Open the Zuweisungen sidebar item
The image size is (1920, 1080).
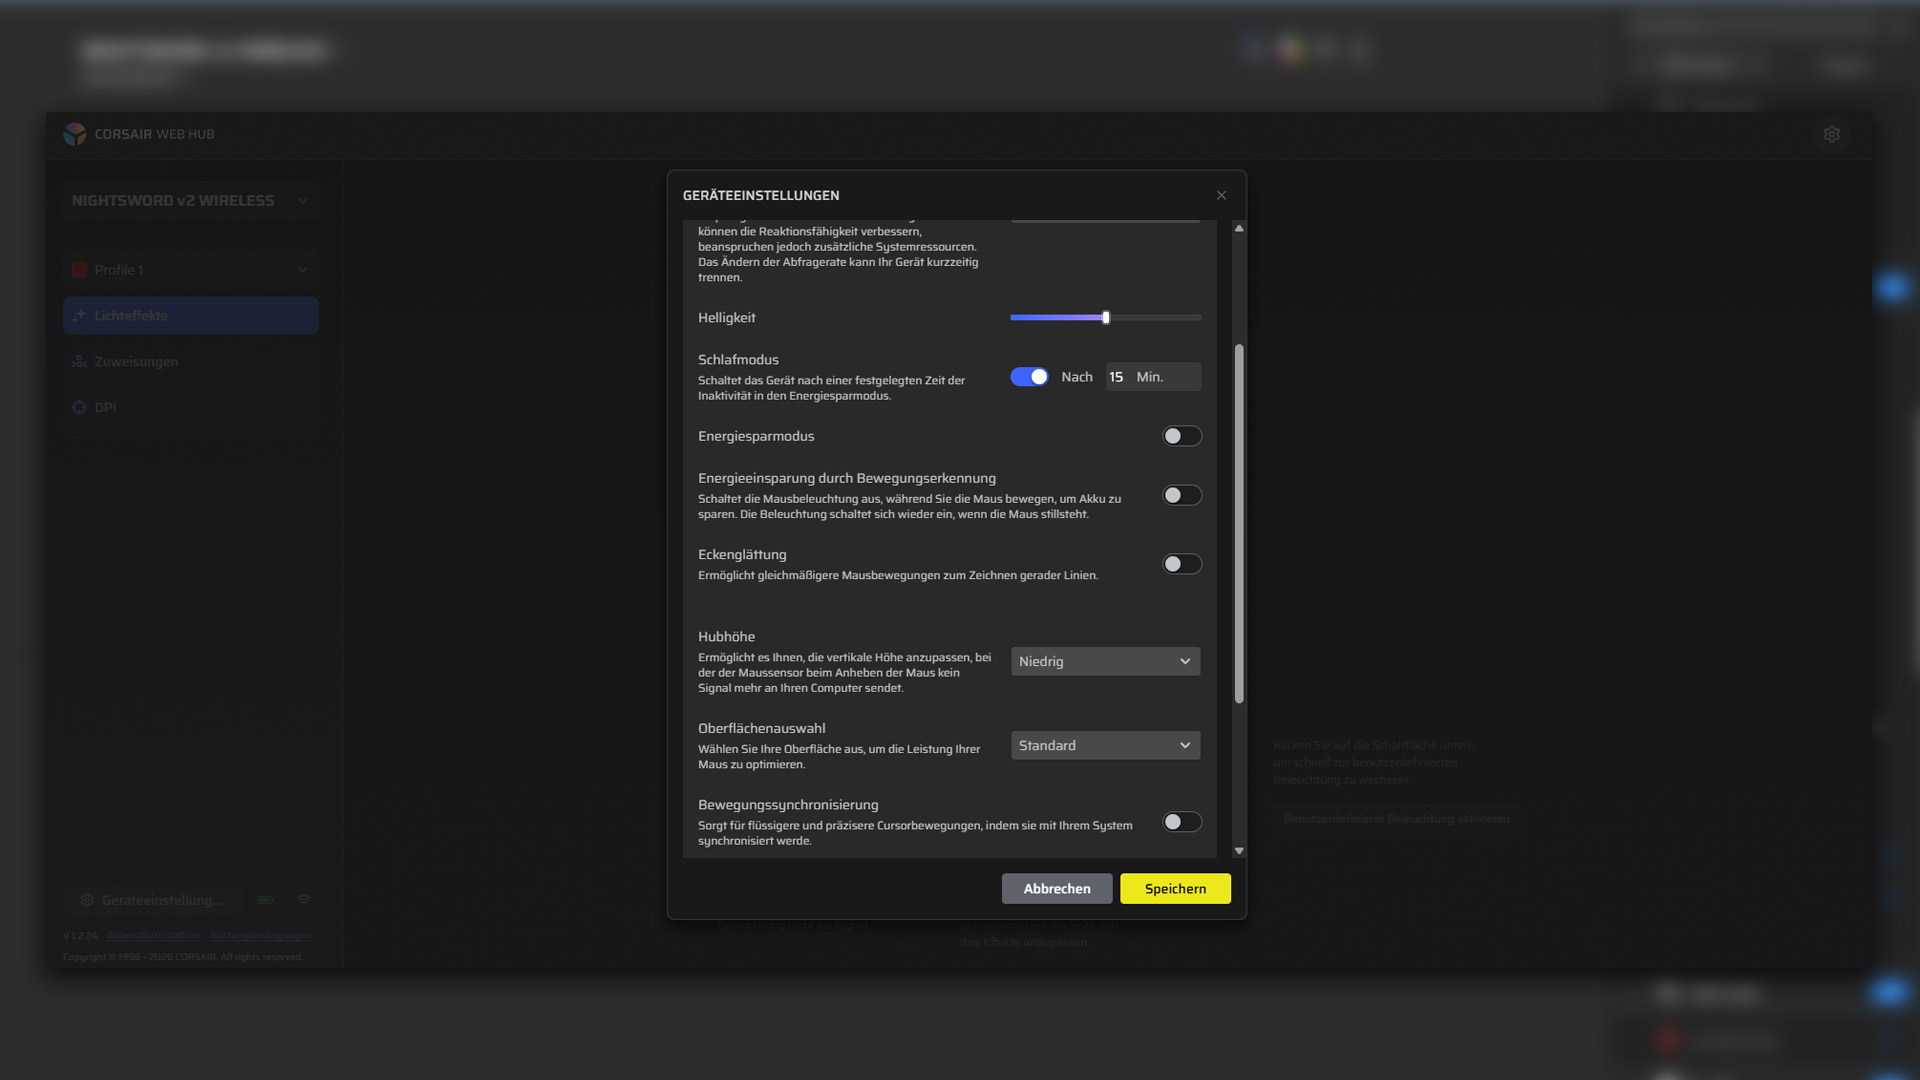[x=191, y=362]
